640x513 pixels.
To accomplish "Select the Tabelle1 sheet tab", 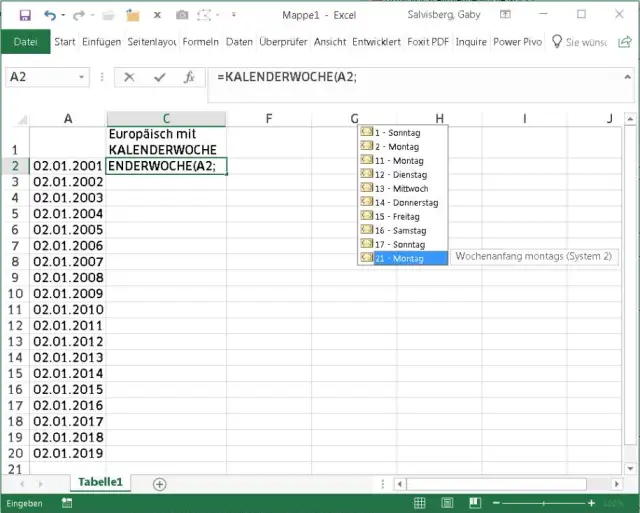I will pos(100,482).
